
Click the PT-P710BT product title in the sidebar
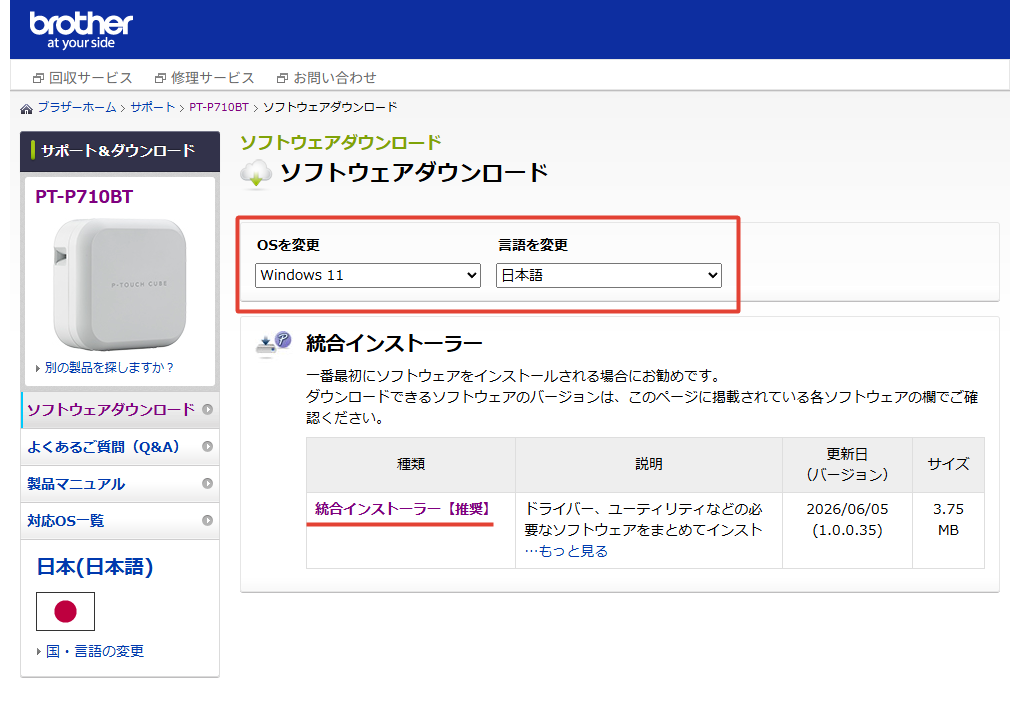click(x=84, y=197)
